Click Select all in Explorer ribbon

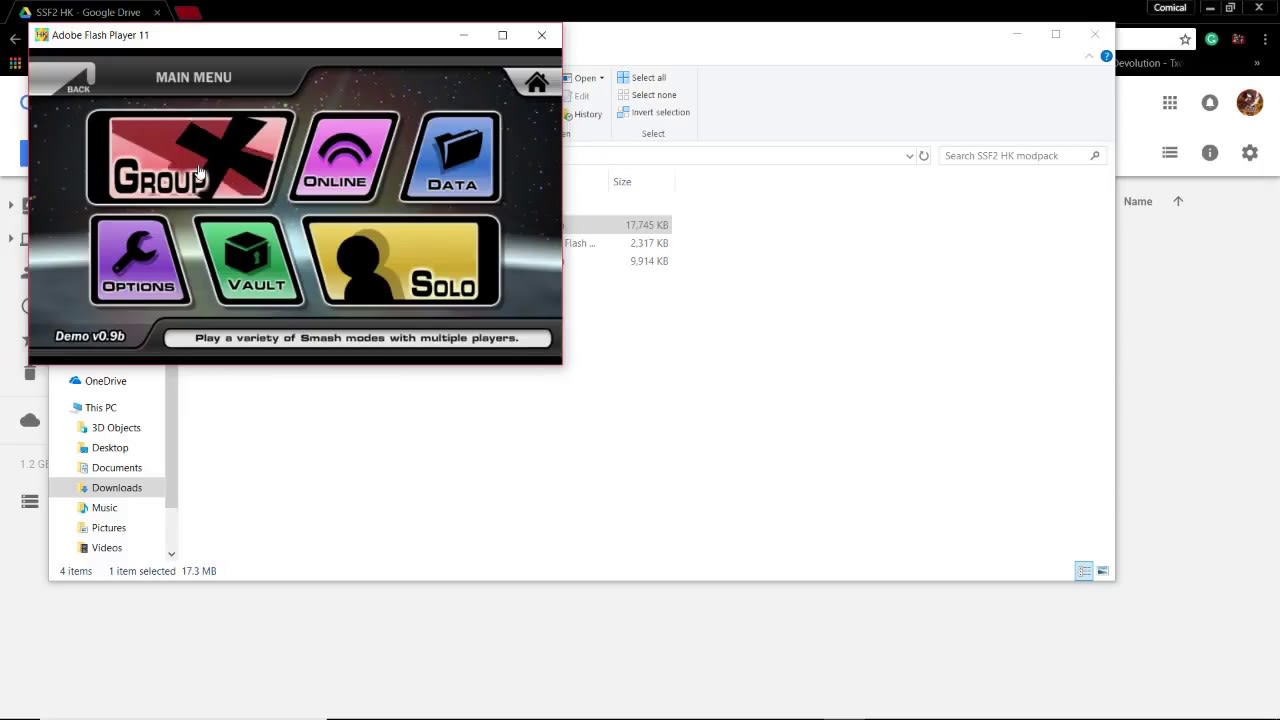coord(641,77)
